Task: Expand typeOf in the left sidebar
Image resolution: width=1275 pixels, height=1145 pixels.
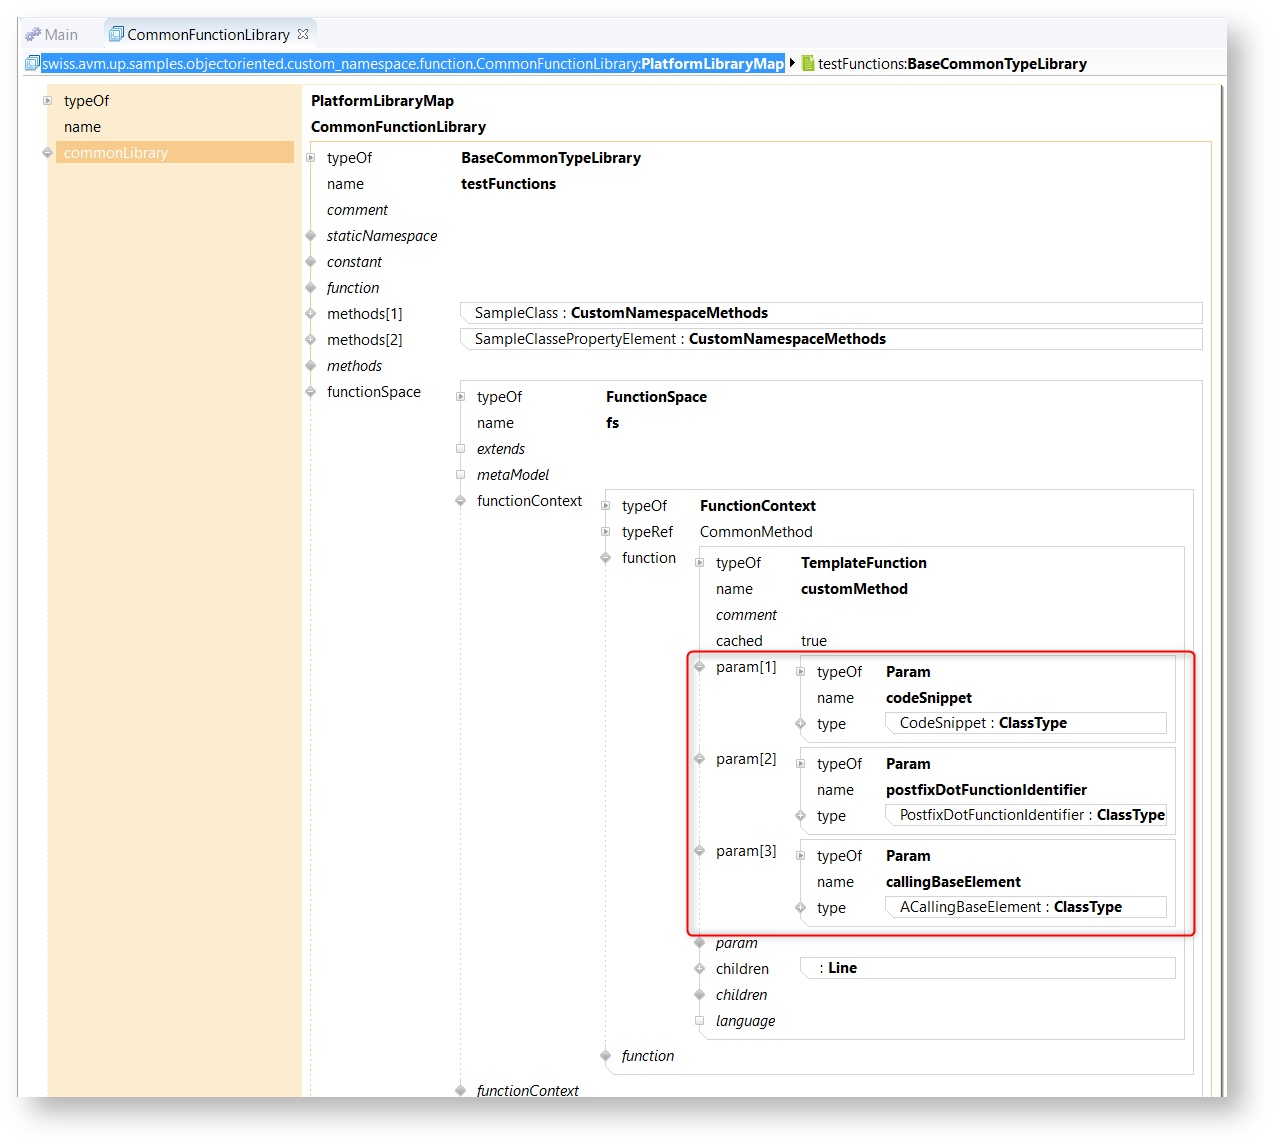Action: [47, 101]
